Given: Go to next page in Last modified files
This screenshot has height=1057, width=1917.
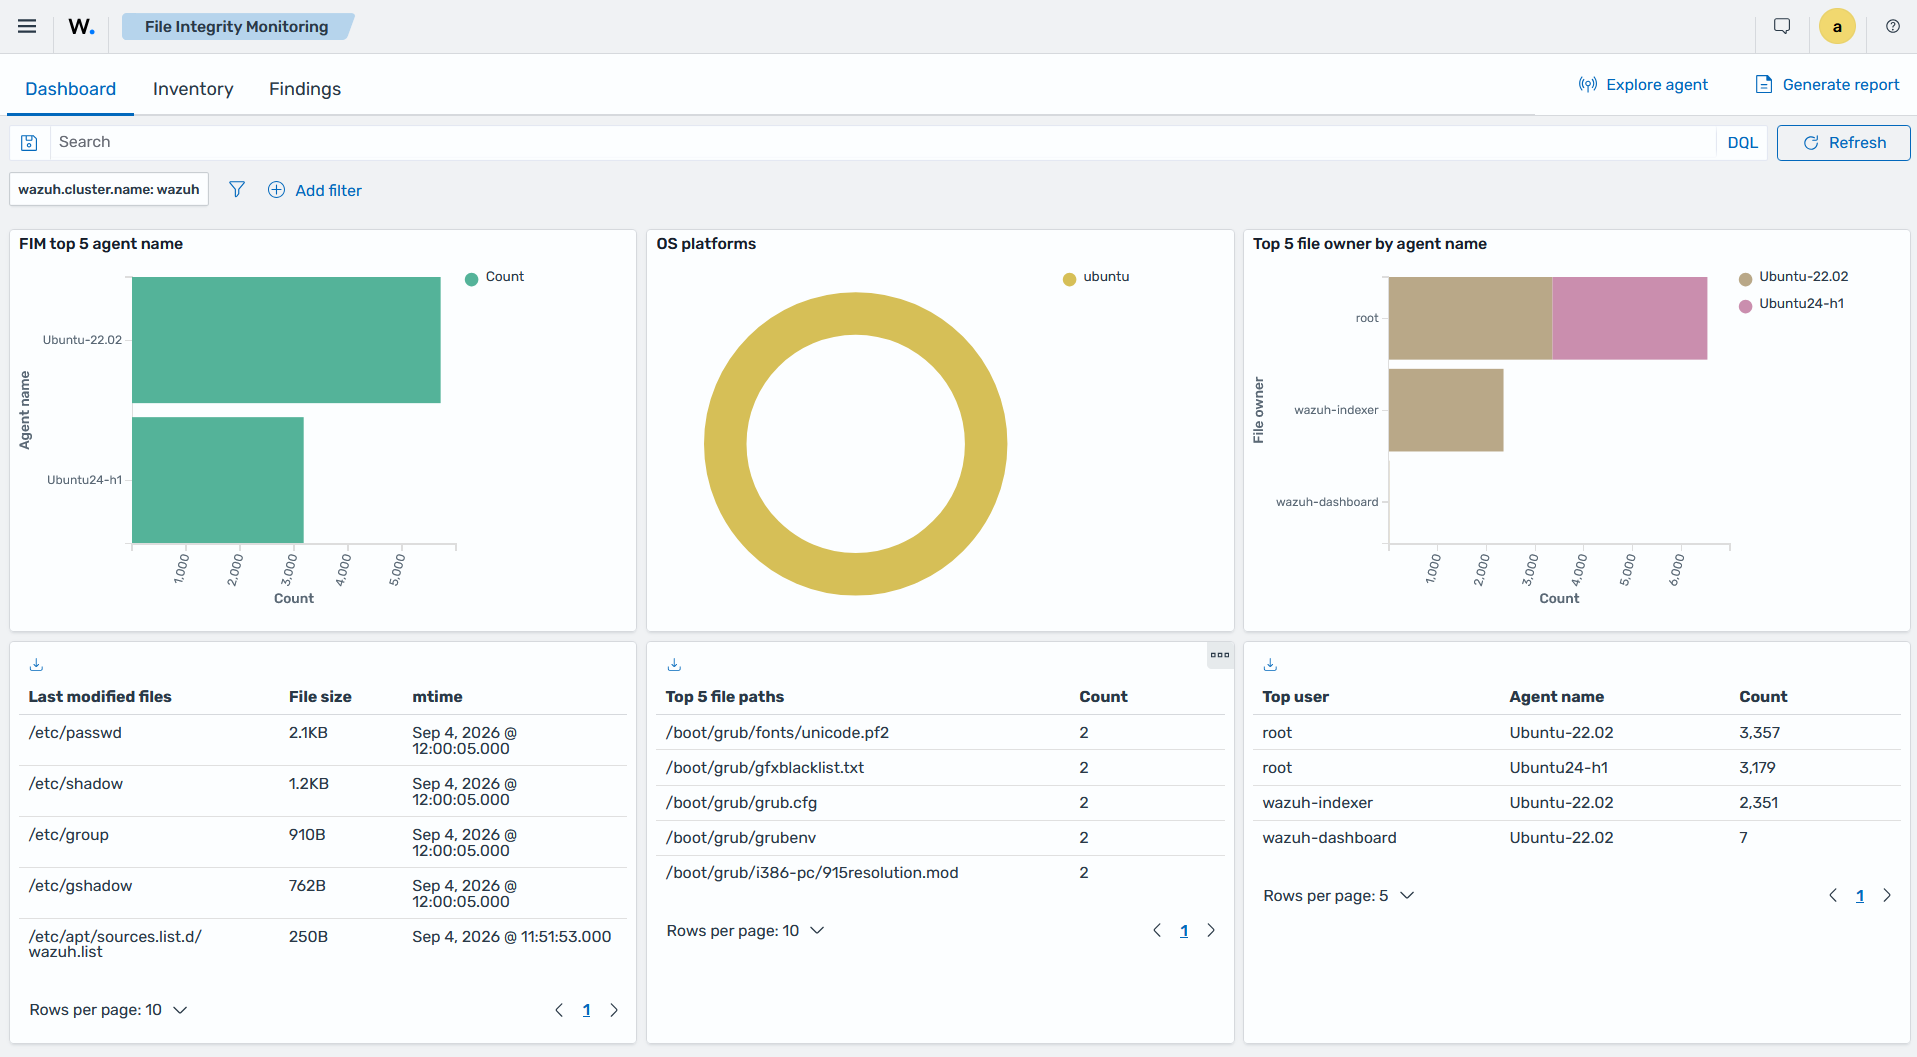Looking at the screenshot, I should pos(614,1010).
